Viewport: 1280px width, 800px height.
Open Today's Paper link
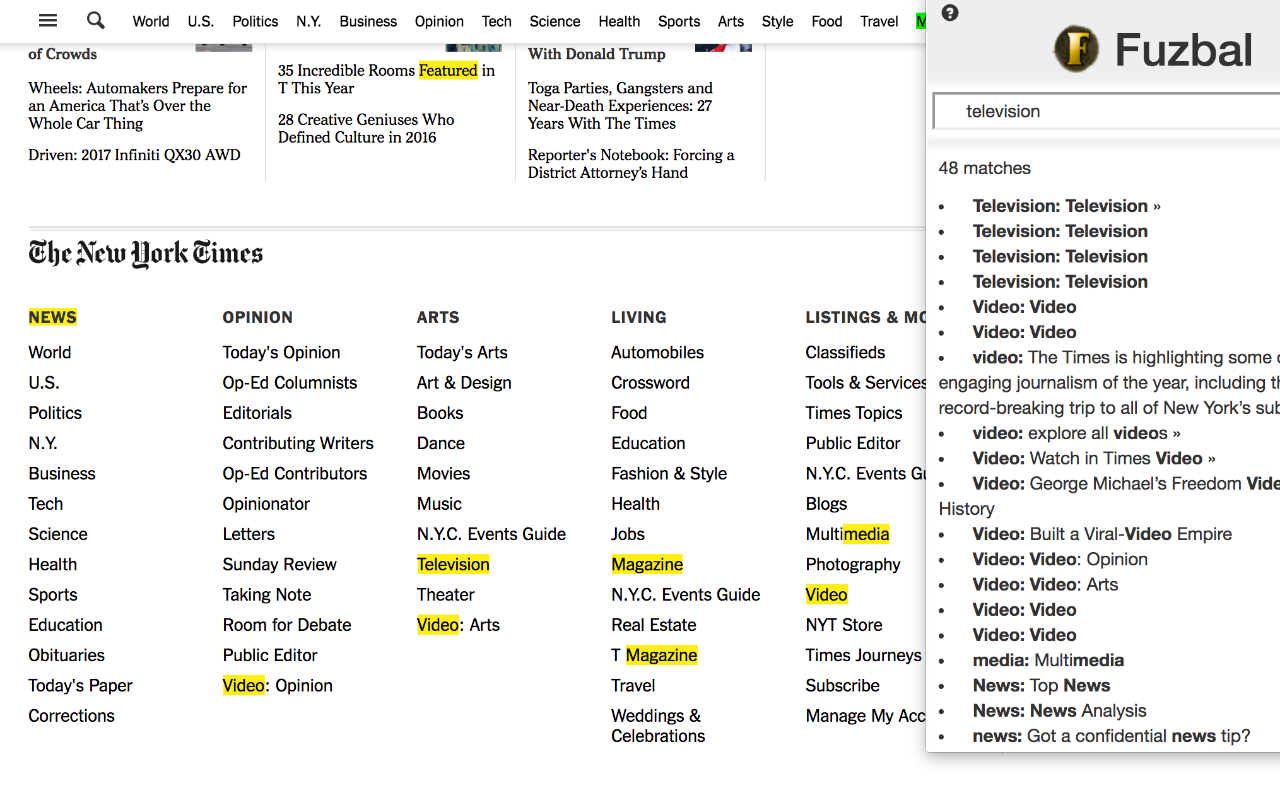point(80,685)
